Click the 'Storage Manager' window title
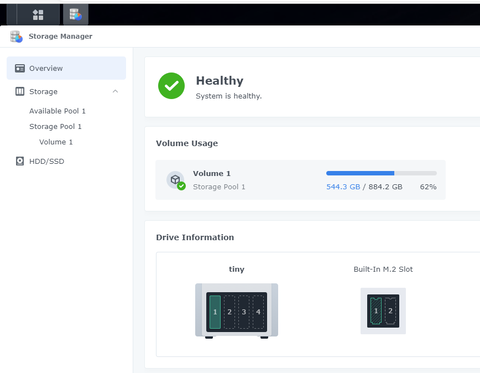The width and height of the screenshot is (480, 373). pos(60,36)
